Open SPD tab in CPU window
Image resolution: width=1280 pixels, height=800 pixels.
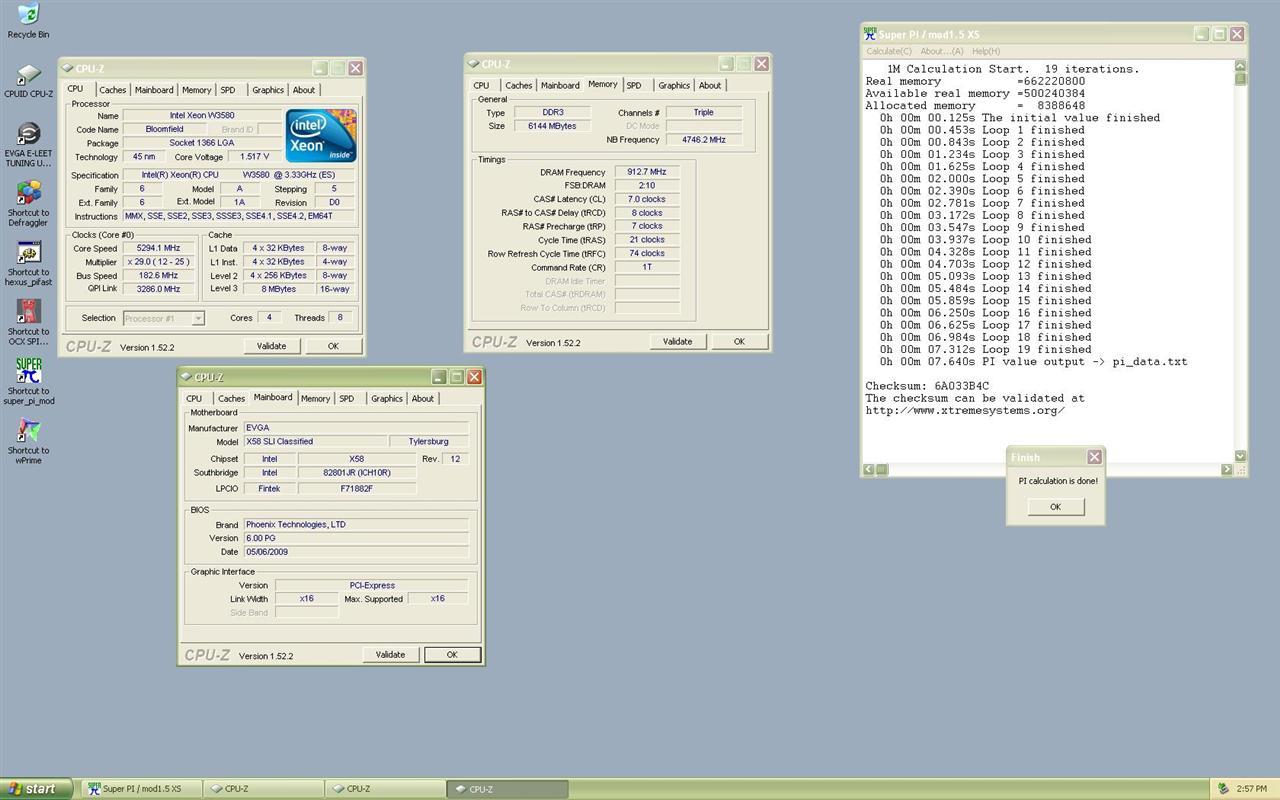coord(228,90)
